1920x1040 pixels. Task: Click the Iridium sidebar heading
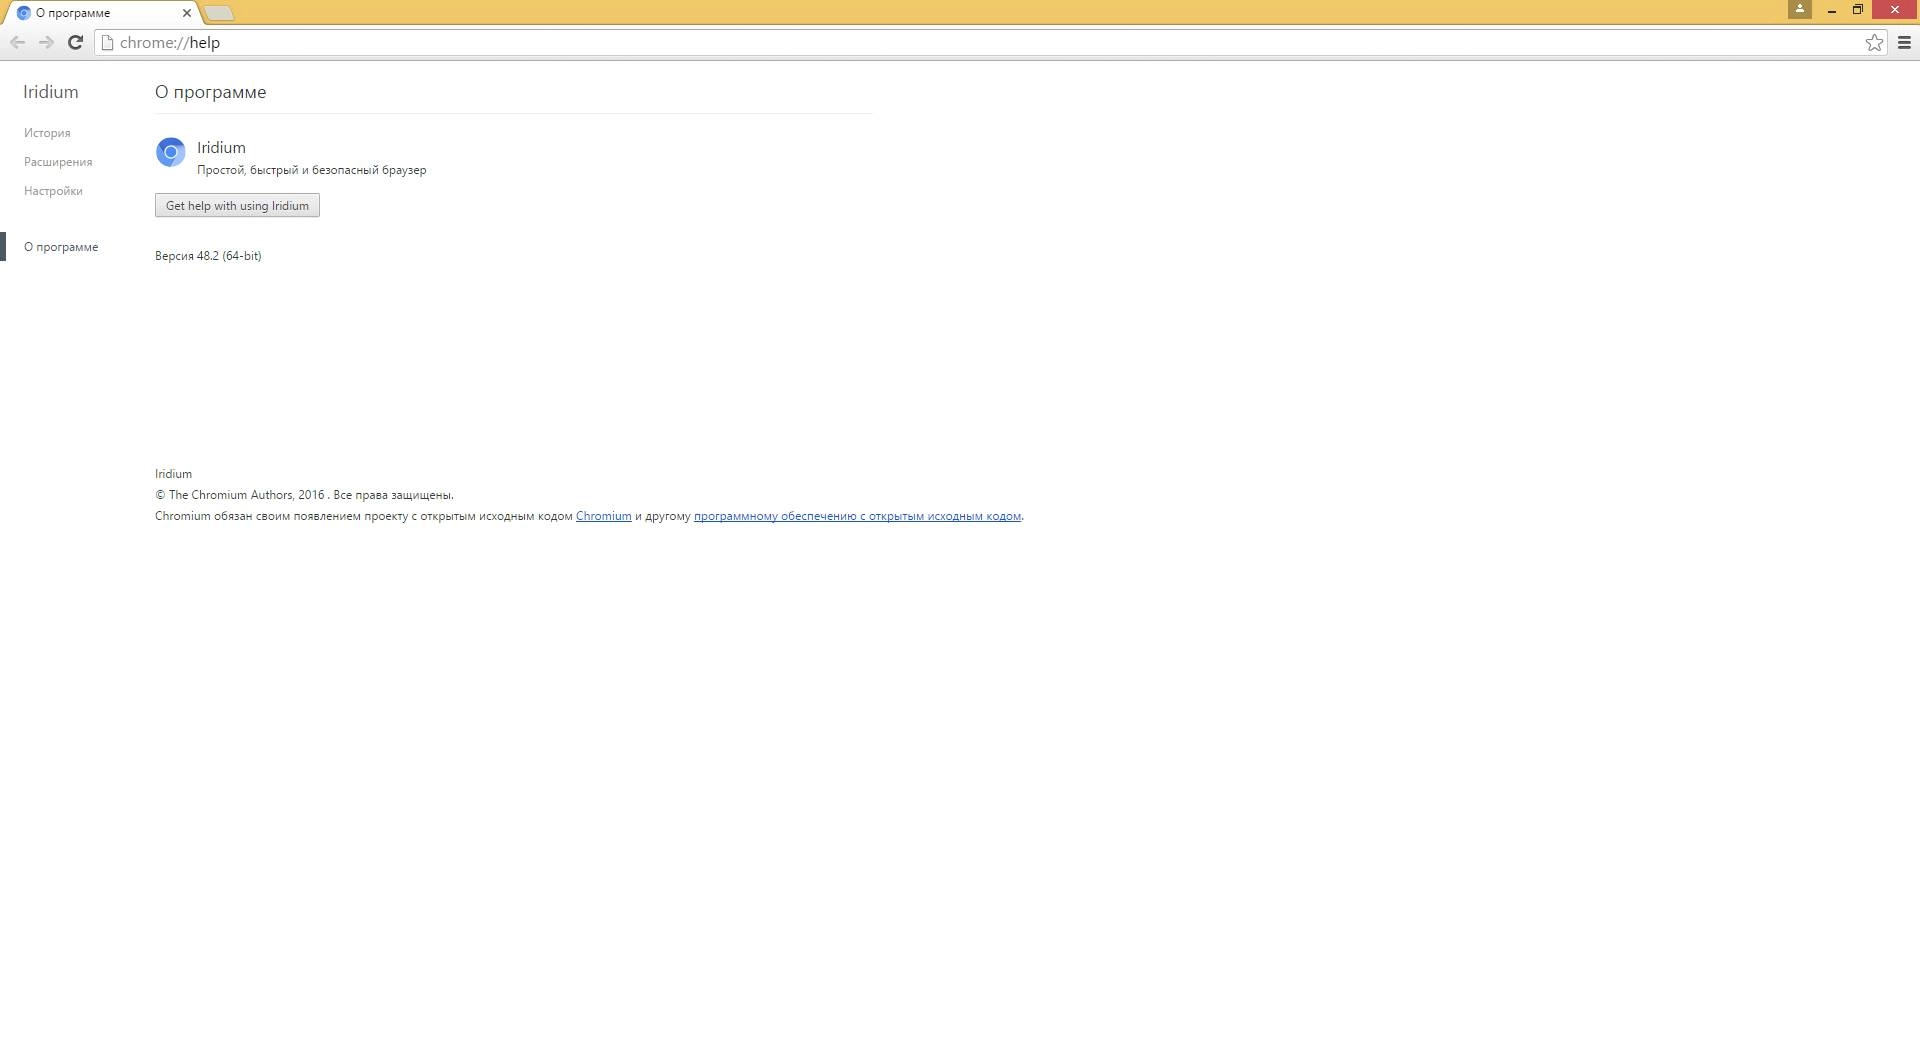point(51,92)
